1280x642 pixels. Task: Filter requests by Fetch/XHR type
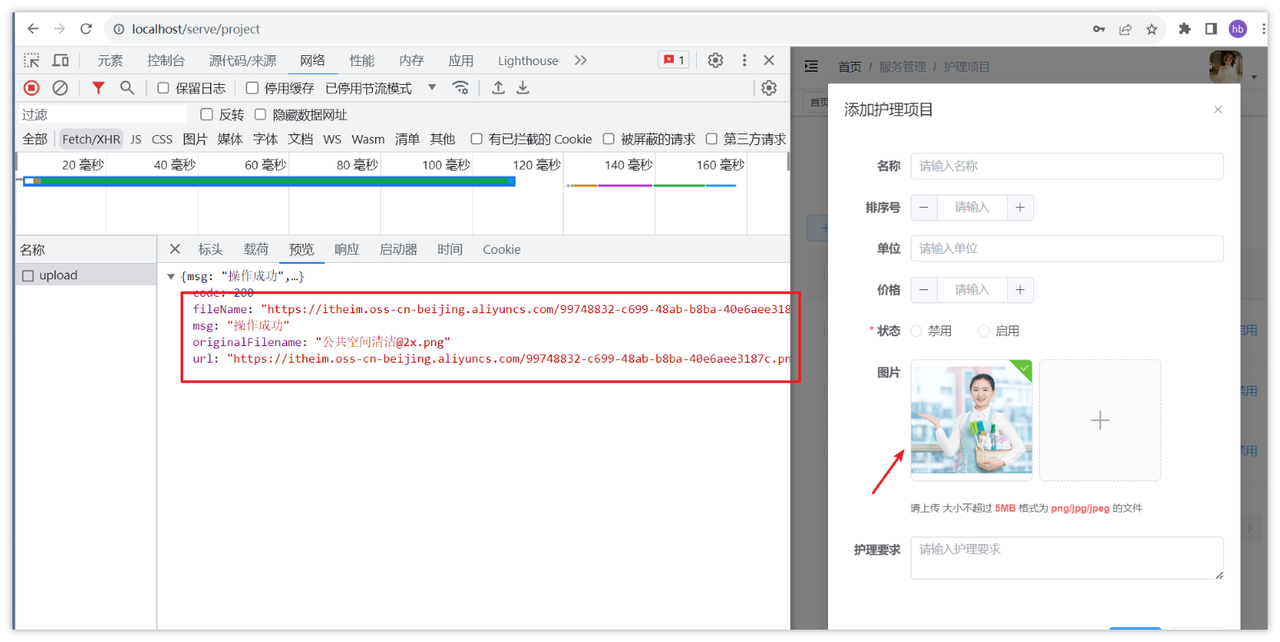coord(91,139)
